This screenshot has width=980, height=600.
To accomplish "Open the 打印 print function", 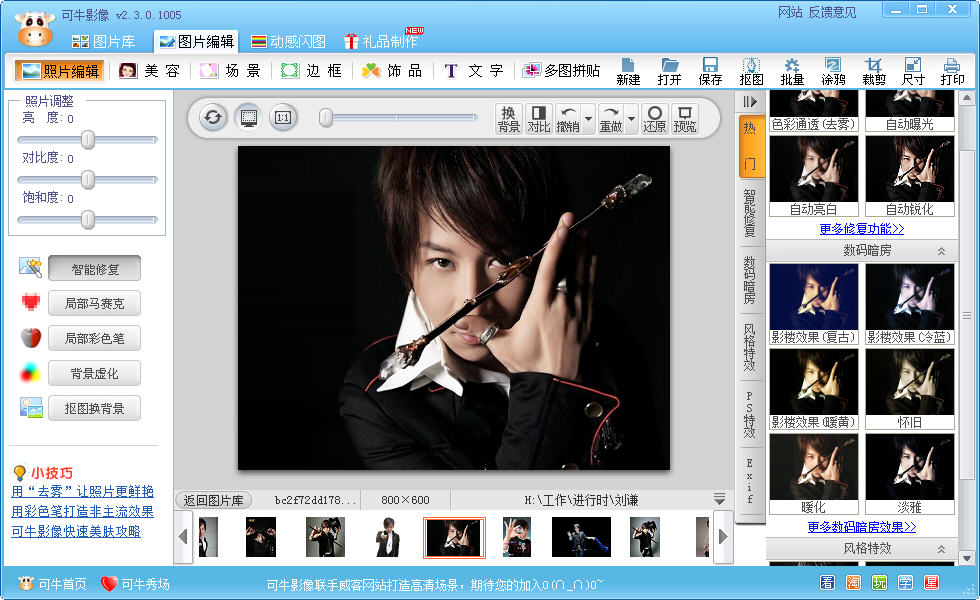I will click(952, 71).
